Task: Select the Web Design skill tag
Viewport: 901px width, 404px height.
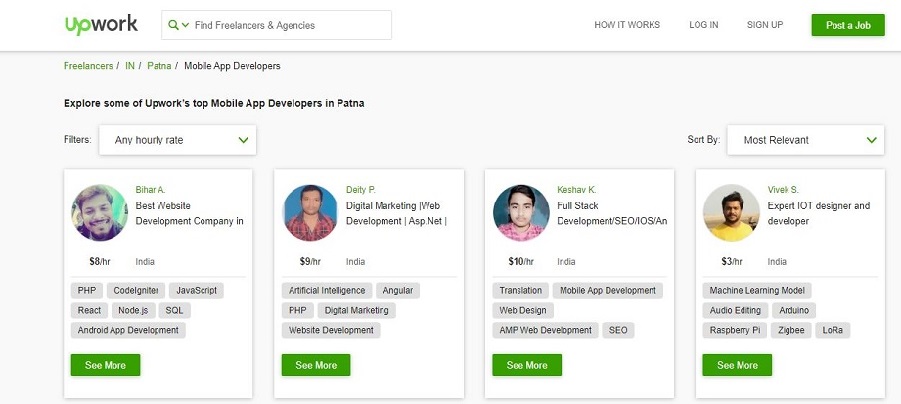Action: coord(523,310)
